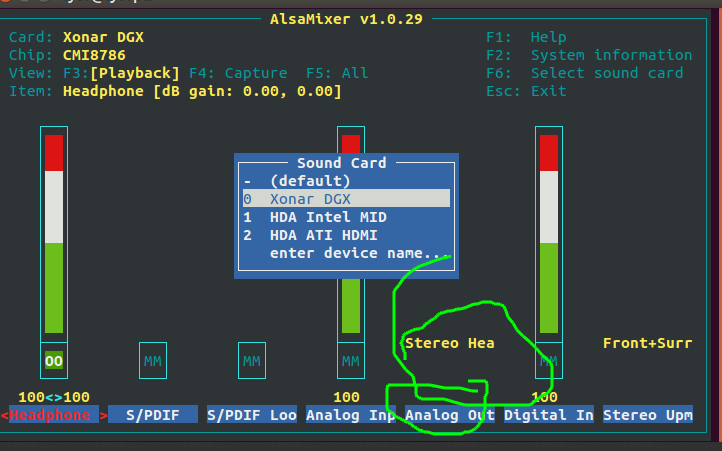Click the F2 System information hint
Viewport: 722px width, 451px height.
pos(589,55)
